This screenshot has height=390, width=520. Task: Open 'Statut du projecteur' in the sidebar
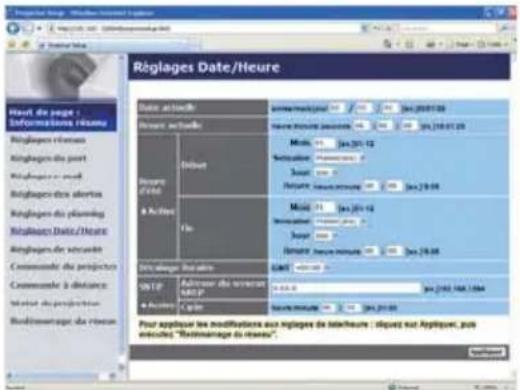[55, 303]
